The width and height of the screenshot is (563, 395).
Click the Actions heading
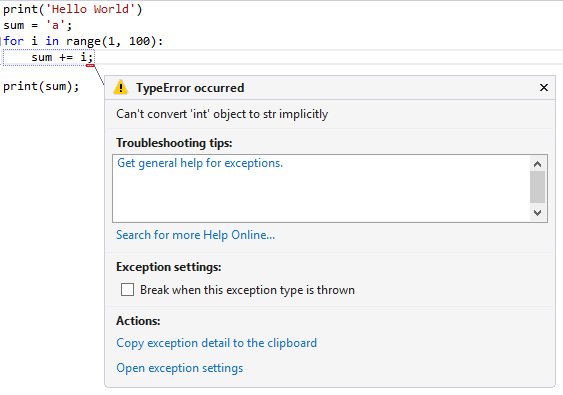point(138,321)
